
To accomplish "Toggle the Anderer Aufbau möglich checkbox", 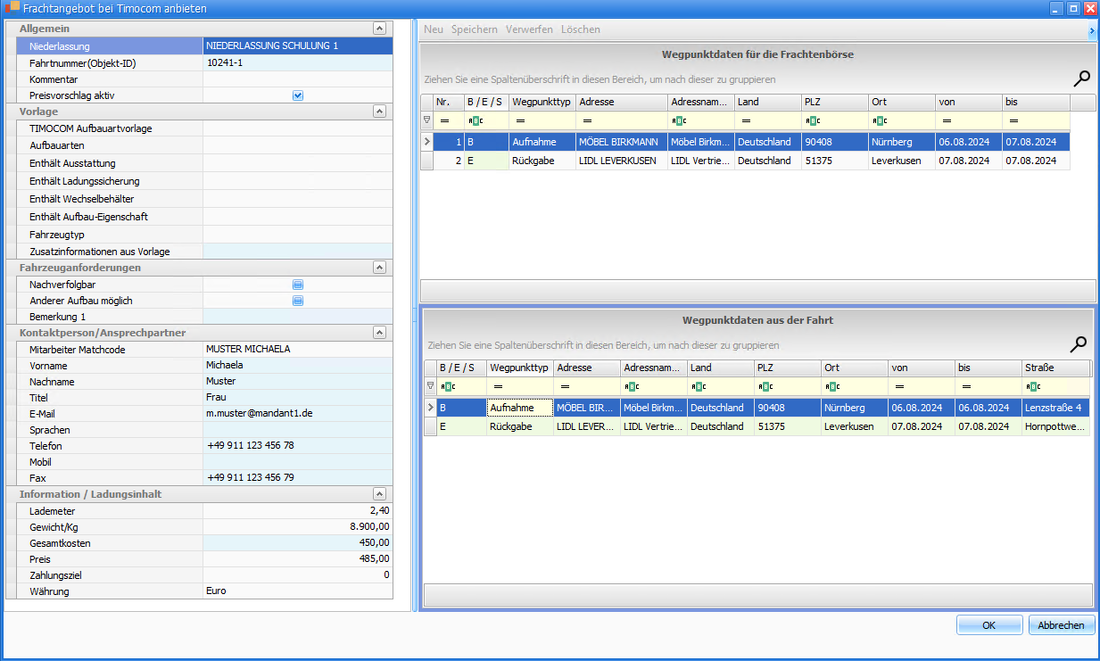I will (298, 301).
